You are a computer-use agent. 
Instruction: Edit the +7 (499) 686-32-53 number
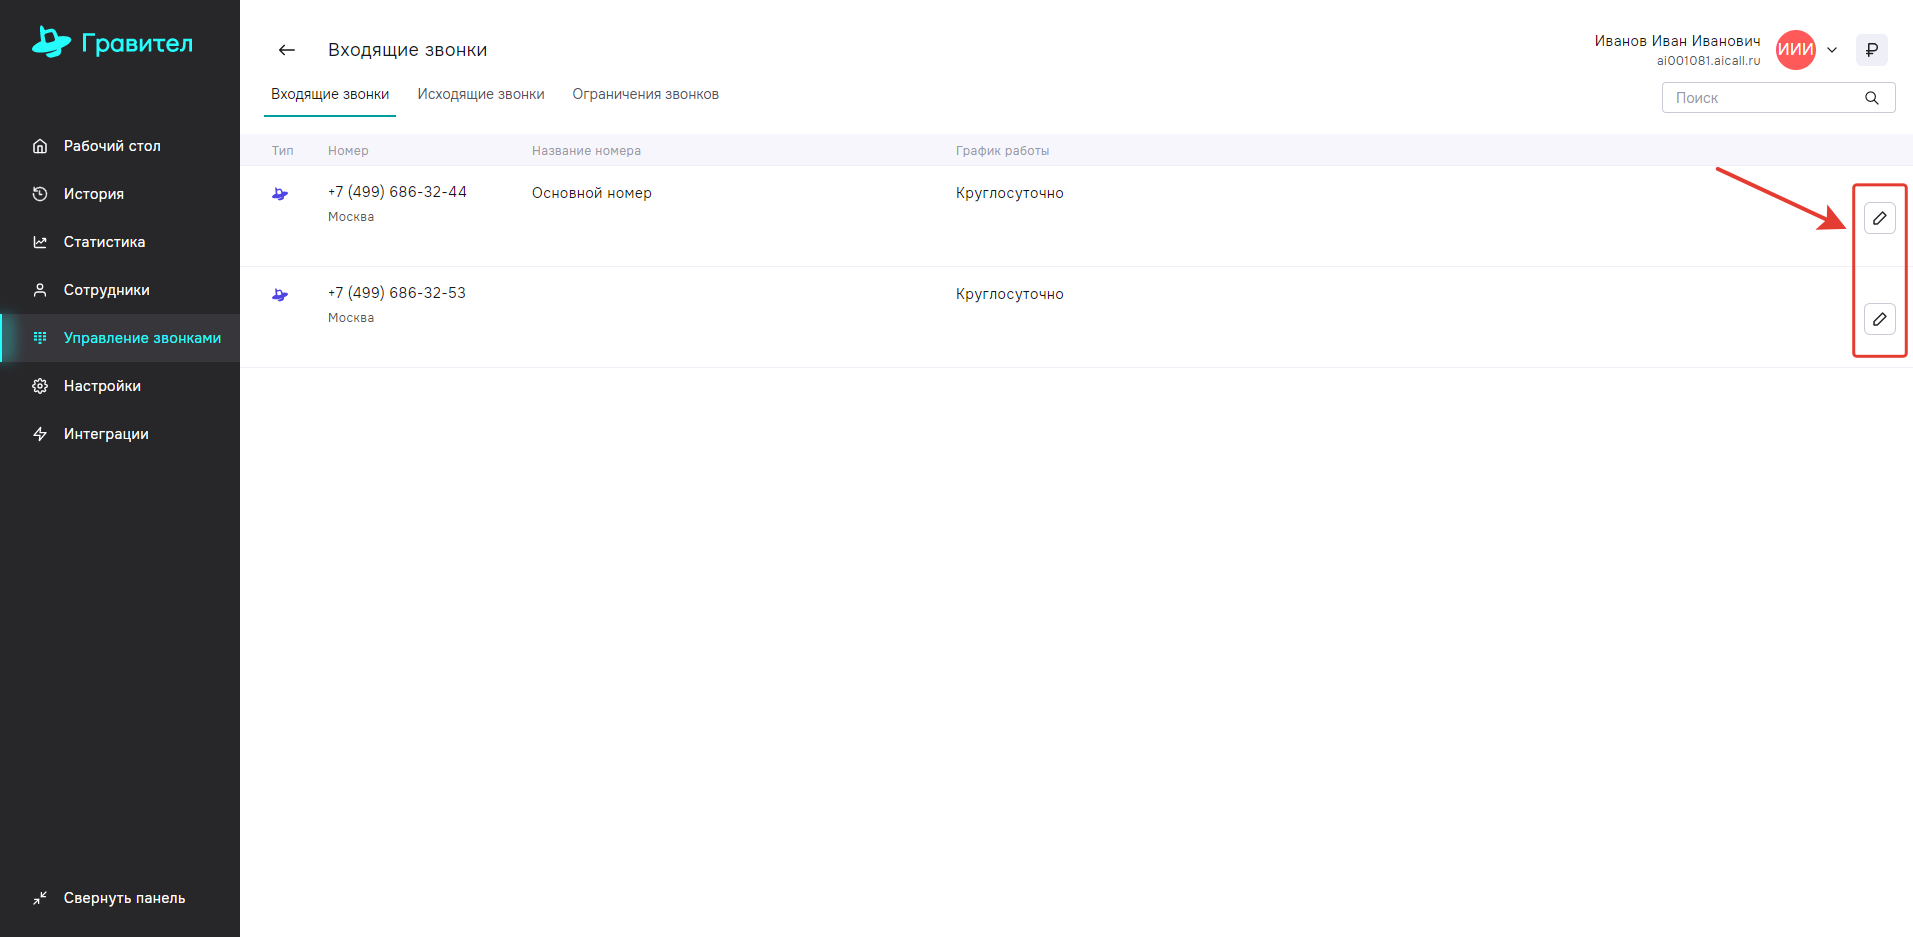point(1879,319)
